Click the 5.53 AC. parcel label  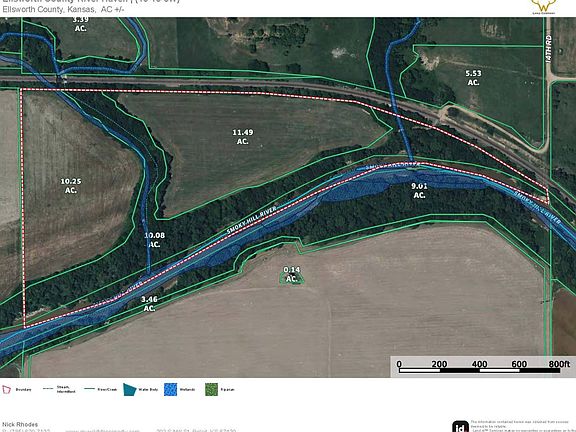[x=473, y=78]
